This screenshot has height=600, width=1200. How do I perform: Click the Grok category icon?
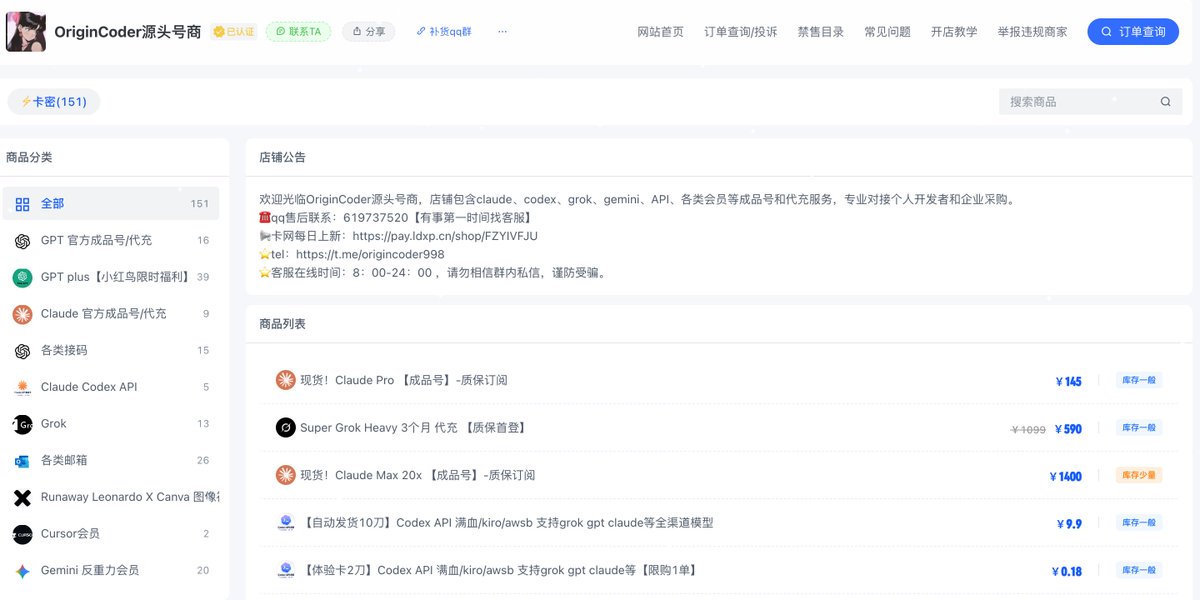[x=22, y=424]
